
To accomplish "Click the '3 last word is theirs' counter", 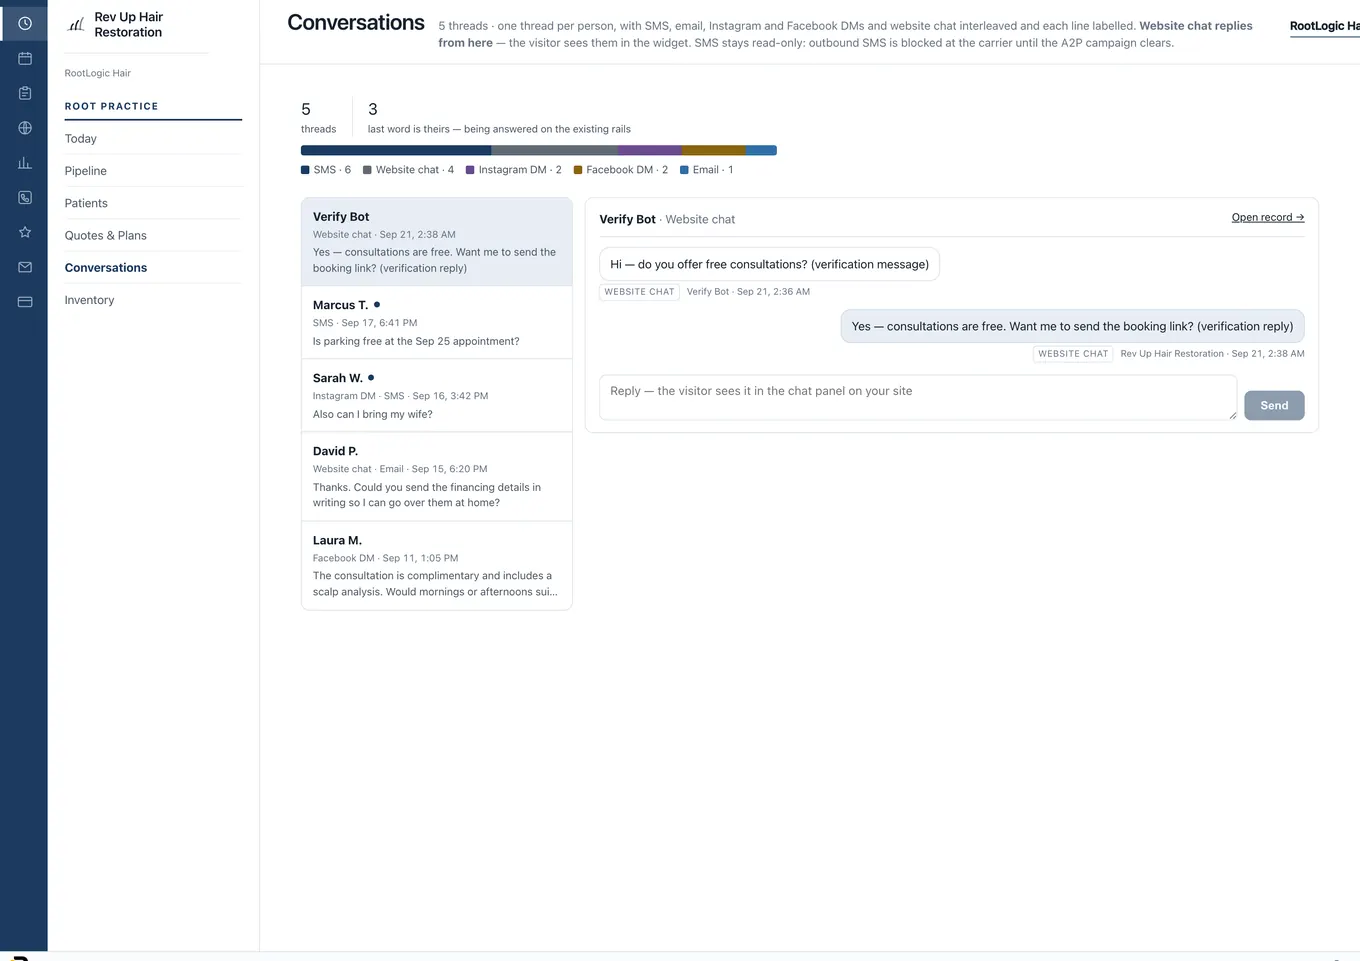I will pyautogui.click(x=499, y=117).
